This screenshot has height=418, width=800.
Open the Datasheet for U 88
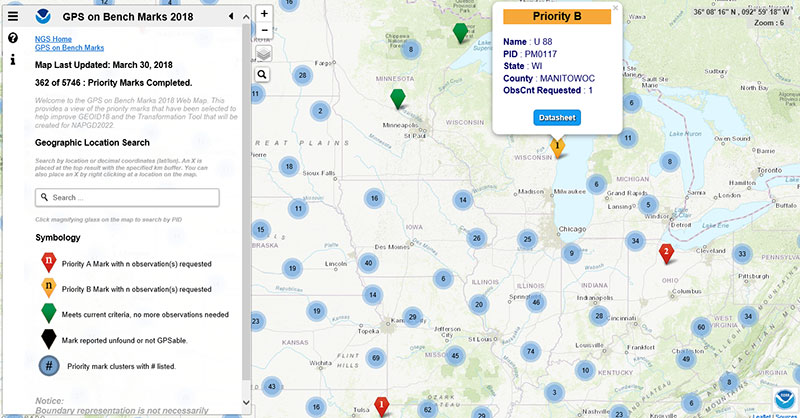556,118
